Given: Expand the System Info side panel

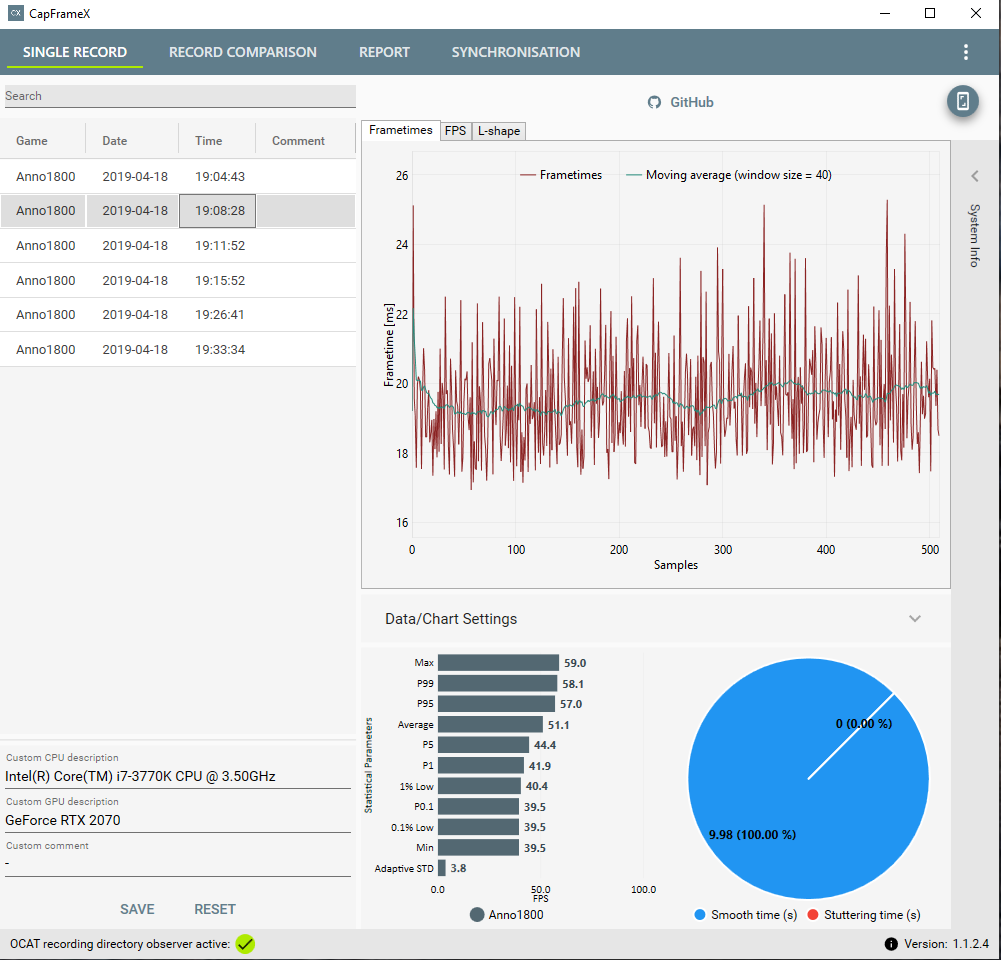Looking at the screenshot, I should coord(975,176).
